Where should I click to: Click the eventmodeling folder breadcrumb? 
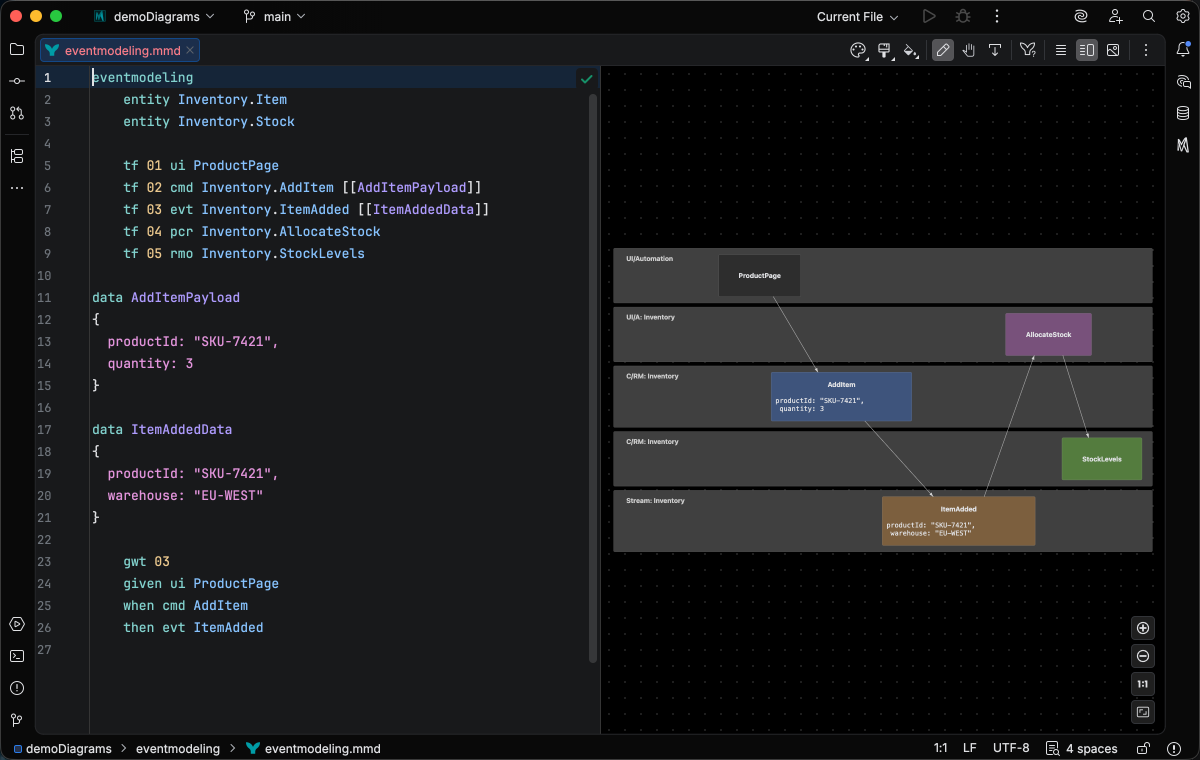tap(178, 748)
